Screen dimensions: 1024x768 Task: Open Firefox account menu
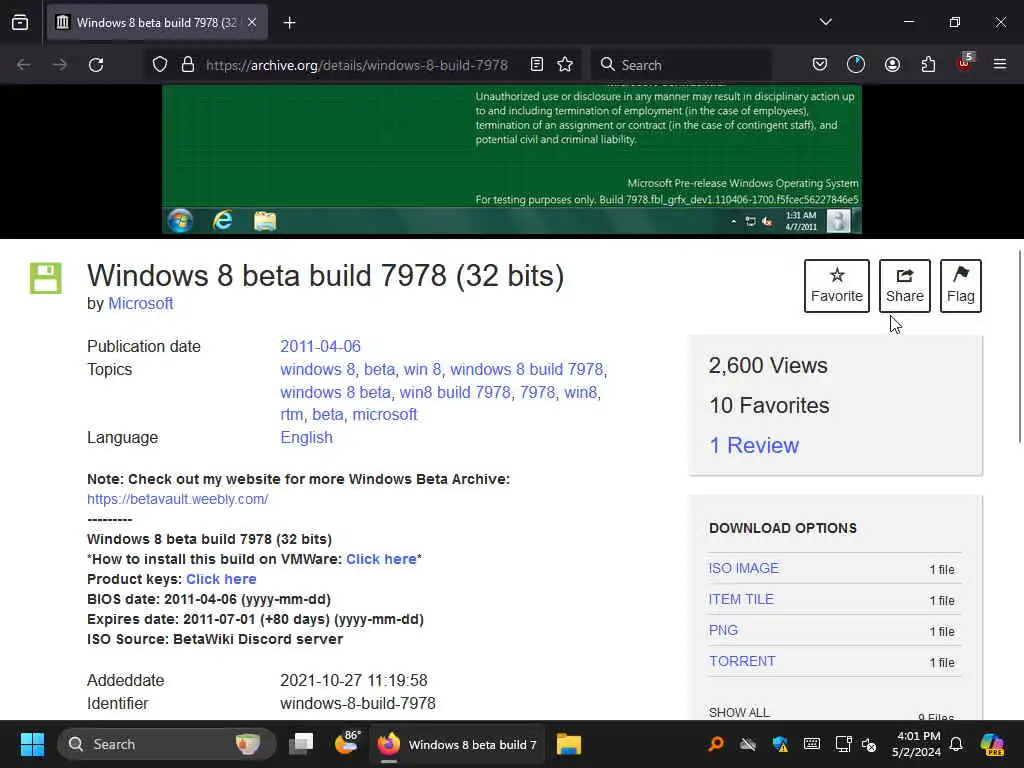click(x=892, y=64)
